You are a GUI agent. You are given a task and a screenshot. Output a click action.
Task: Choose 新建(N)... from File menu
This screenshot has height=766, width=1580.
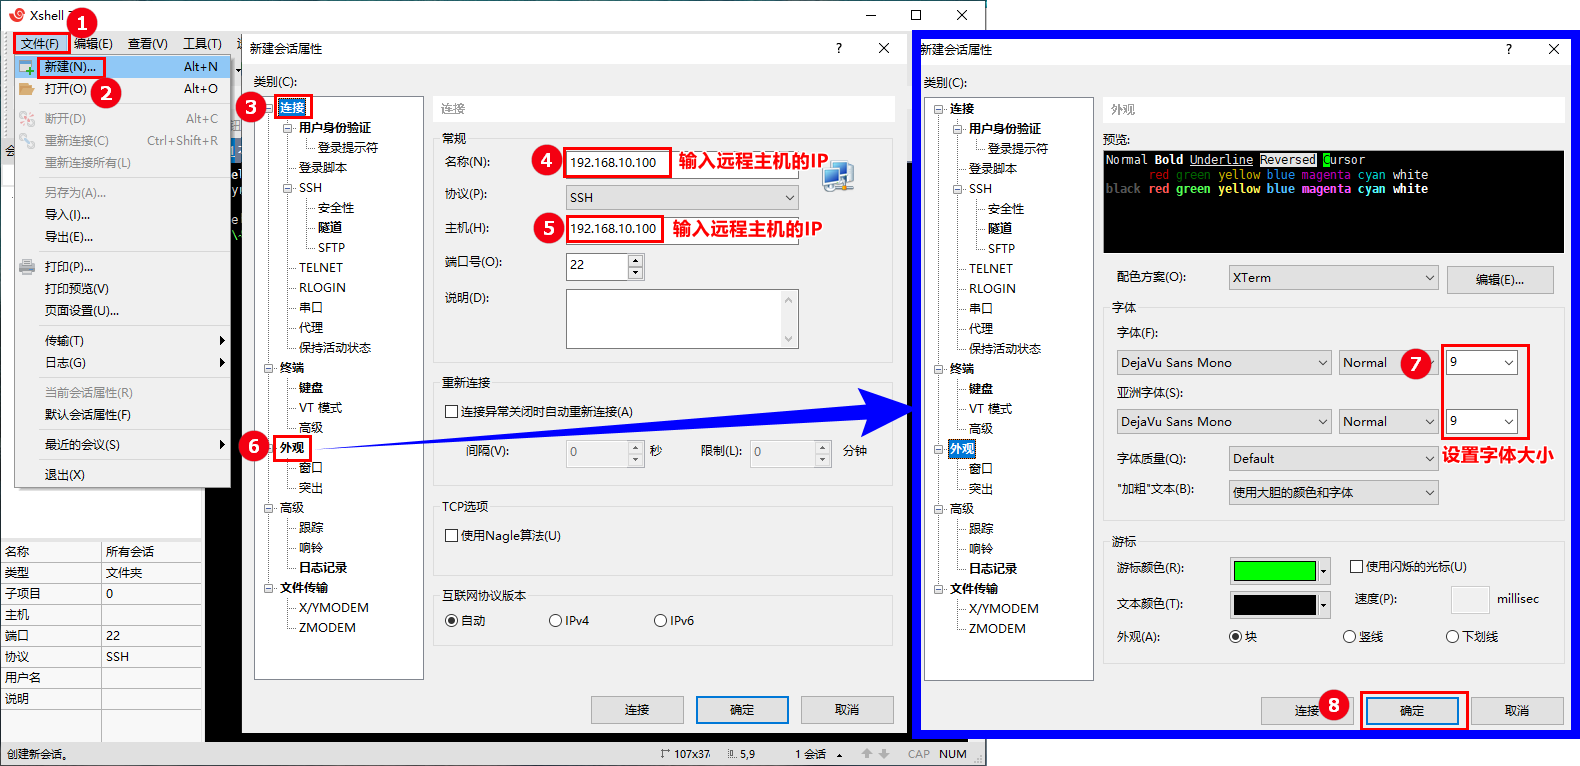124,67
